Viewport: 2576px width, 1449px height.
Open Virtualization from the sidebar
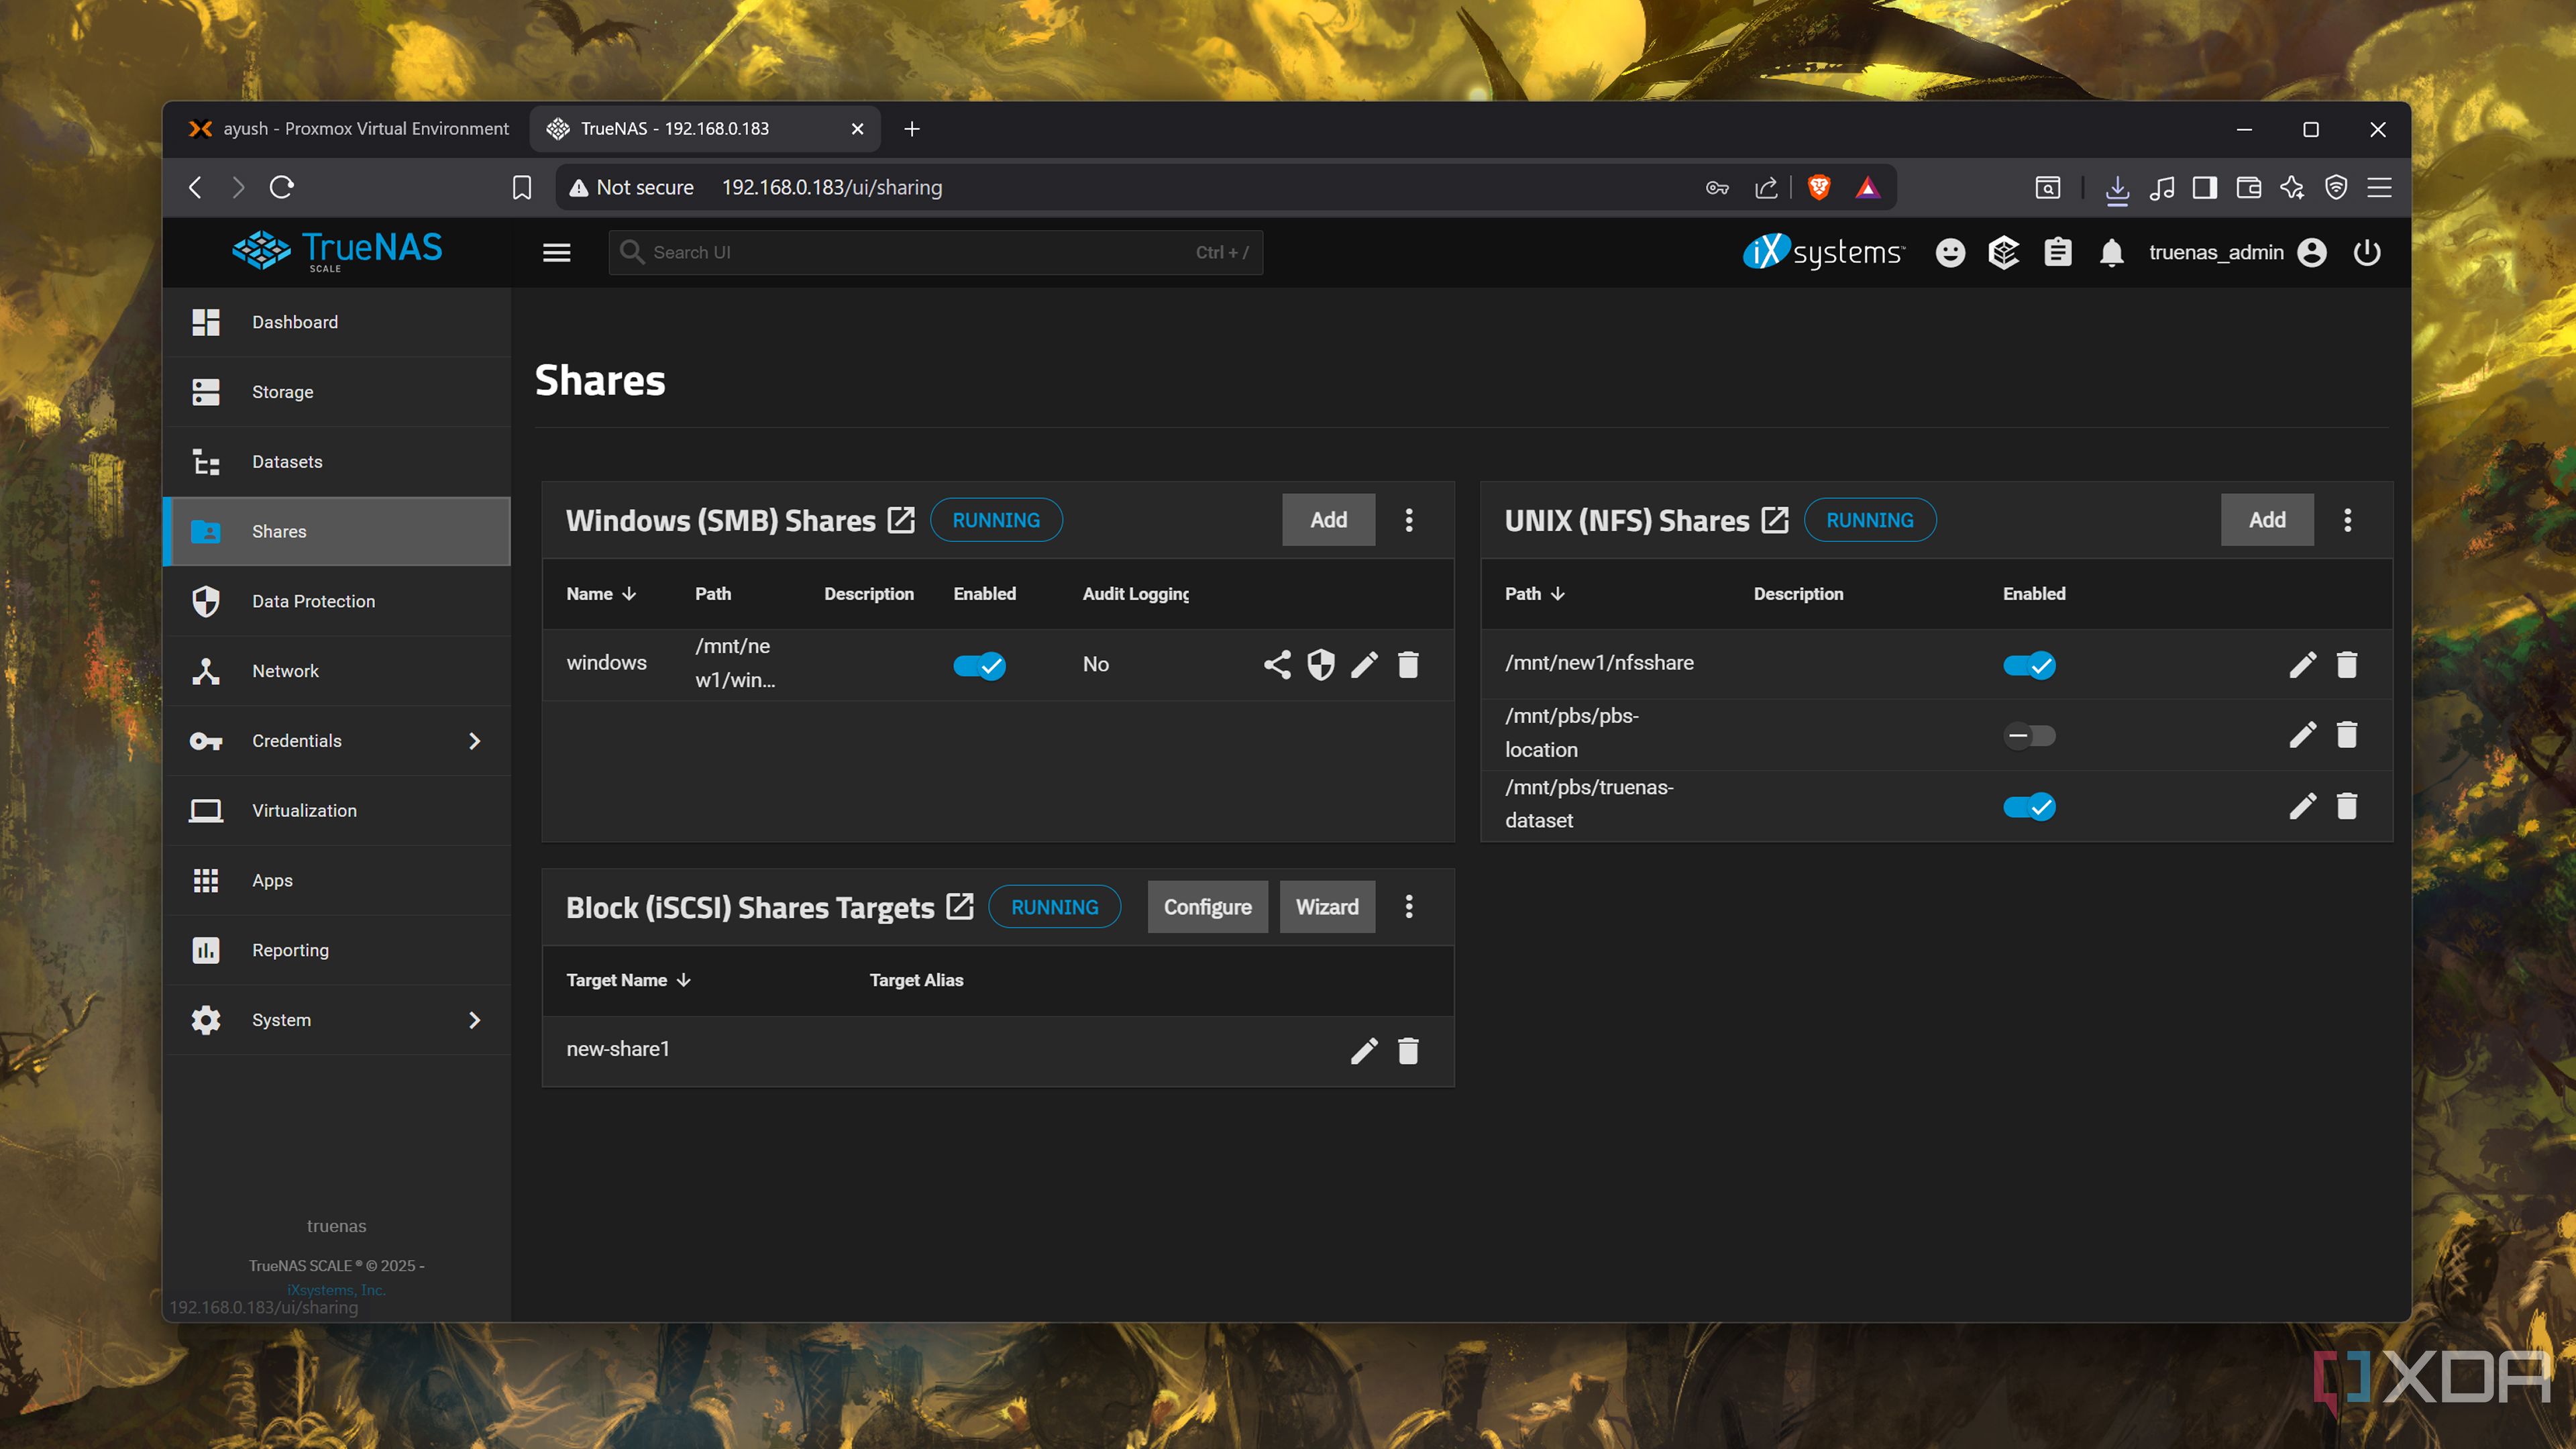click(337, 810)
